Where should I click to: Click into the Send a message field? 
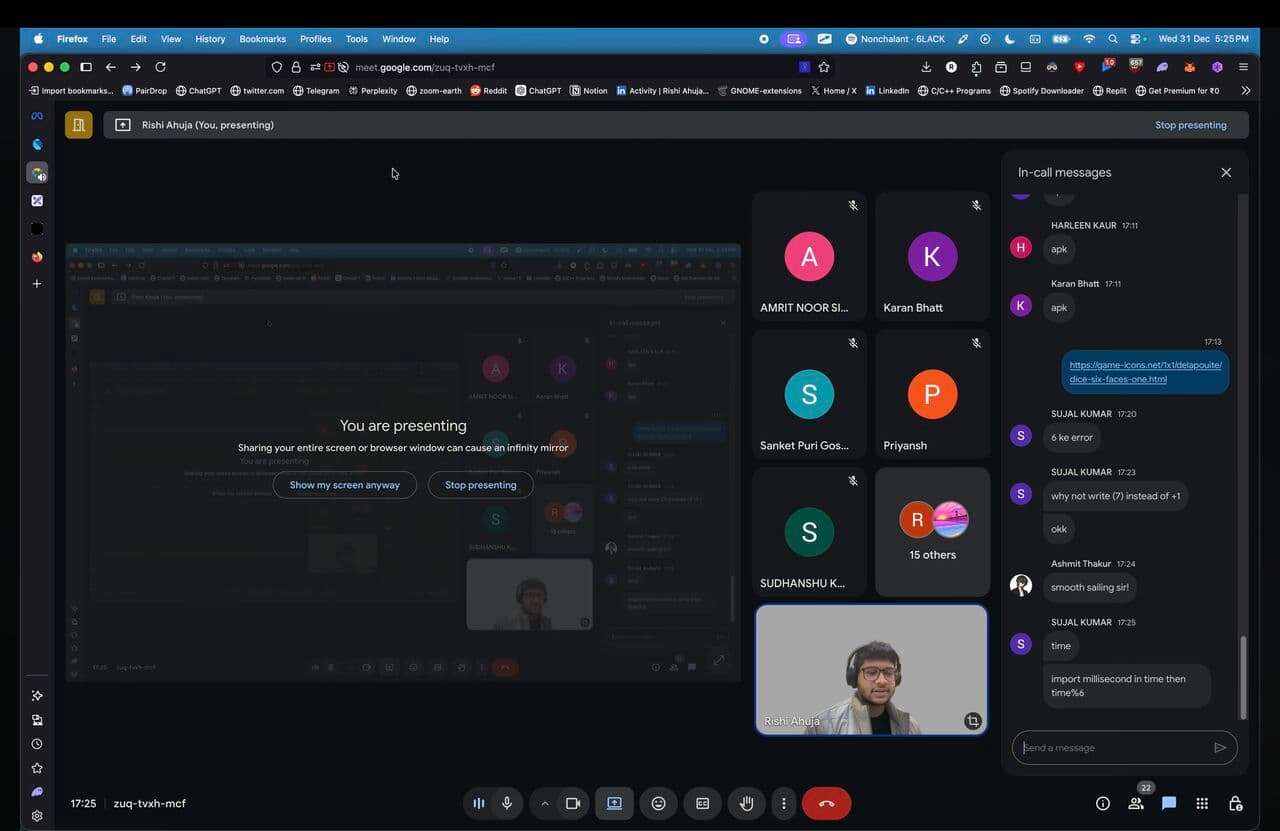[1112, 748]
